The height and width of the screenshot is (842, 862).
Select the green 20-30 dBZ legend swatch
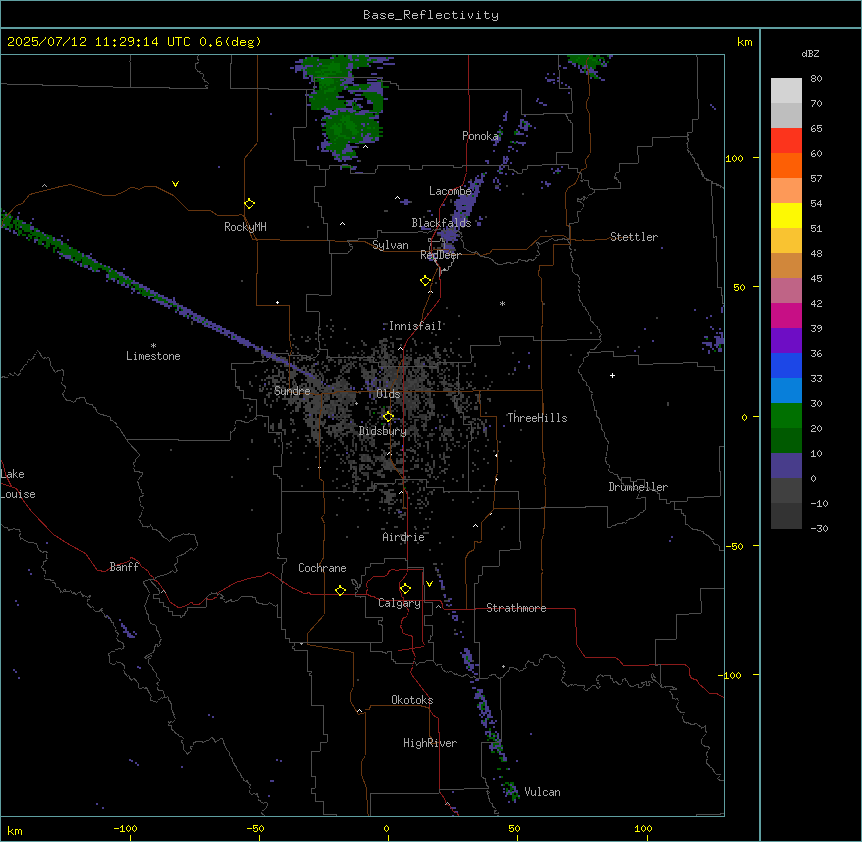coord(786,416)
